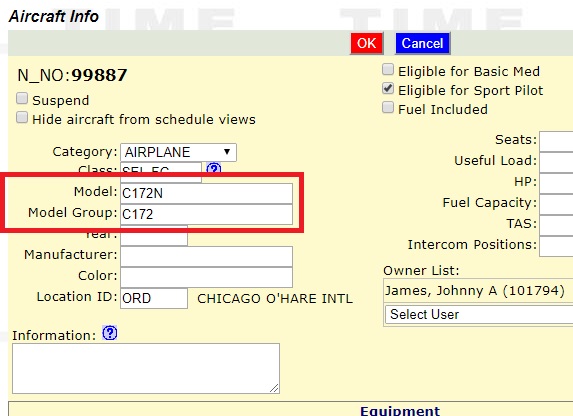Click the Model Group field with C172
The height and width of the screenshot is (416, 573).
pos(206,214)
